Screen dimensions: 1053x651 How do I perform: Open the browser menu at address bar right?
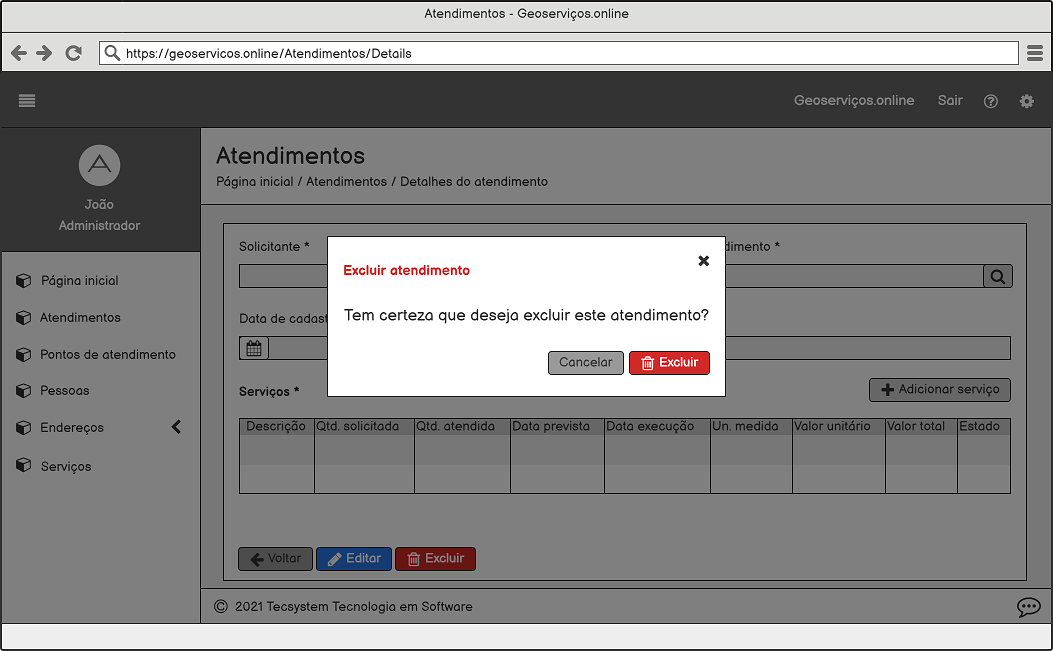pyautogui.click(x=1035, y=54)
